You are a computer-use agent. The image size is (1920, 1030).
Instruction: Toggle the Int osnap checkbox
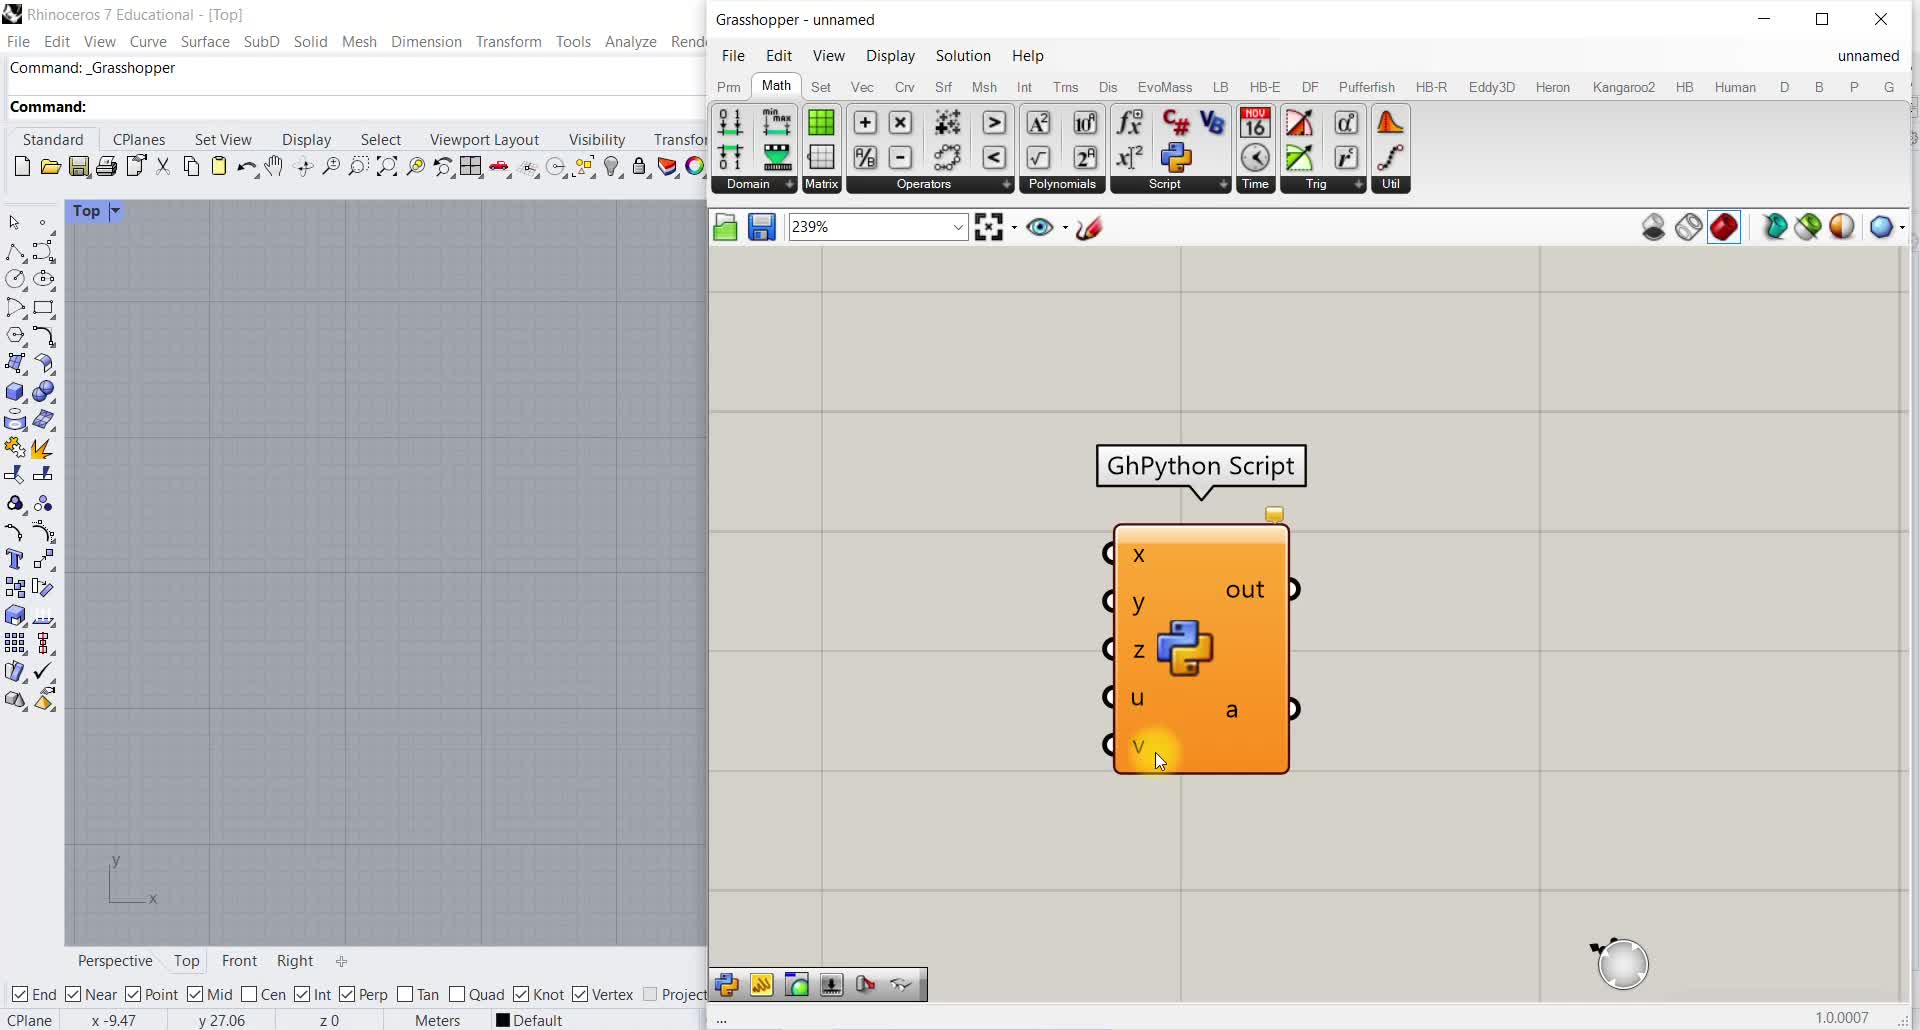(302, 994)
